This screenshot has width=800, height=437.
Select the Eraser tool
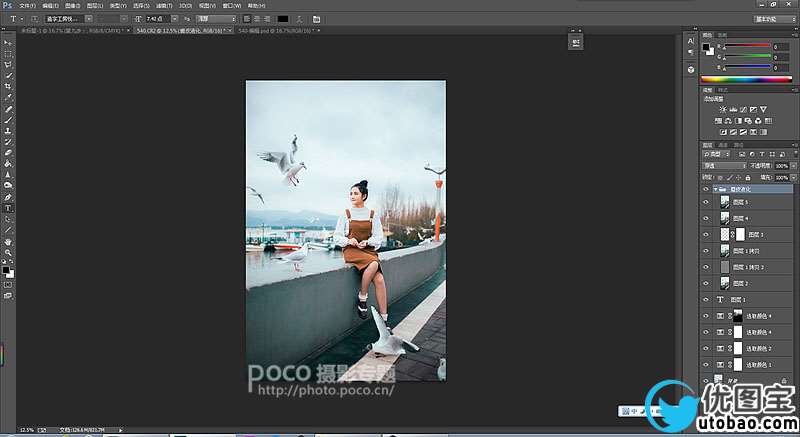(x=8, y=152)
